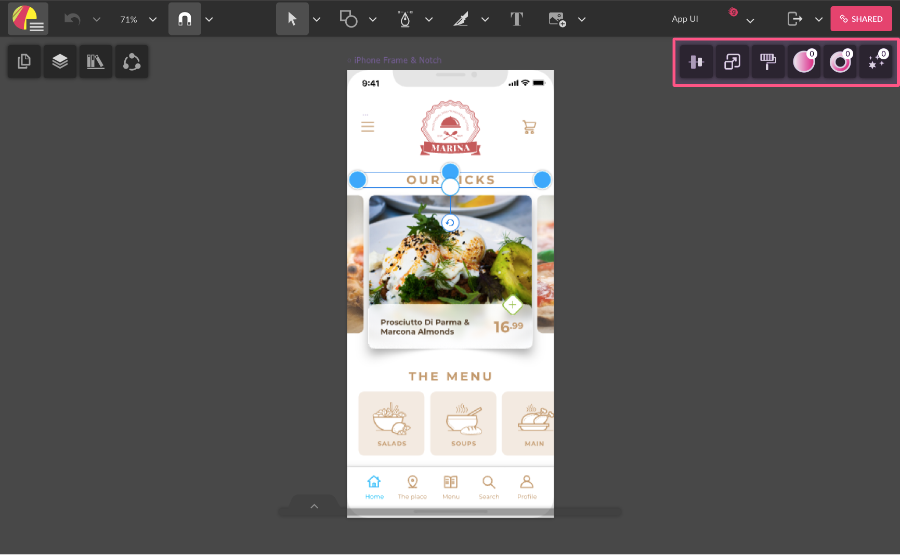
Task: Select the Shape tool
Action: (x=348, y=19)
